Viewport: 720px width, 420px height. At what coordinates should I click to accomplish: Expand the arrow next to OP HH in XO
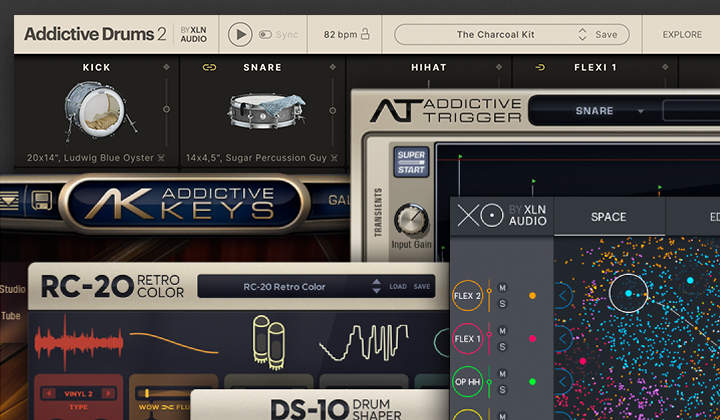(x=563, y=382)
